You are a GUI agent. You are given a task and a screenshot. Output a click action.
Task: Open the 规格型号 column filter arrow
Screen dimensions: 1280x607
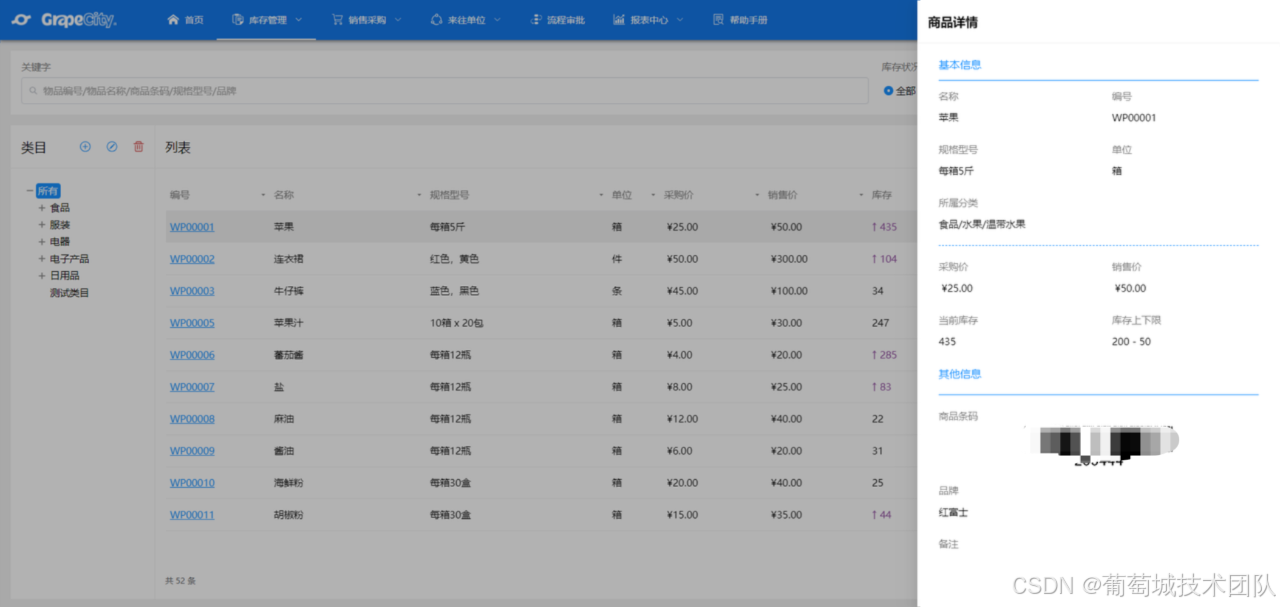(x=601, y=195)
